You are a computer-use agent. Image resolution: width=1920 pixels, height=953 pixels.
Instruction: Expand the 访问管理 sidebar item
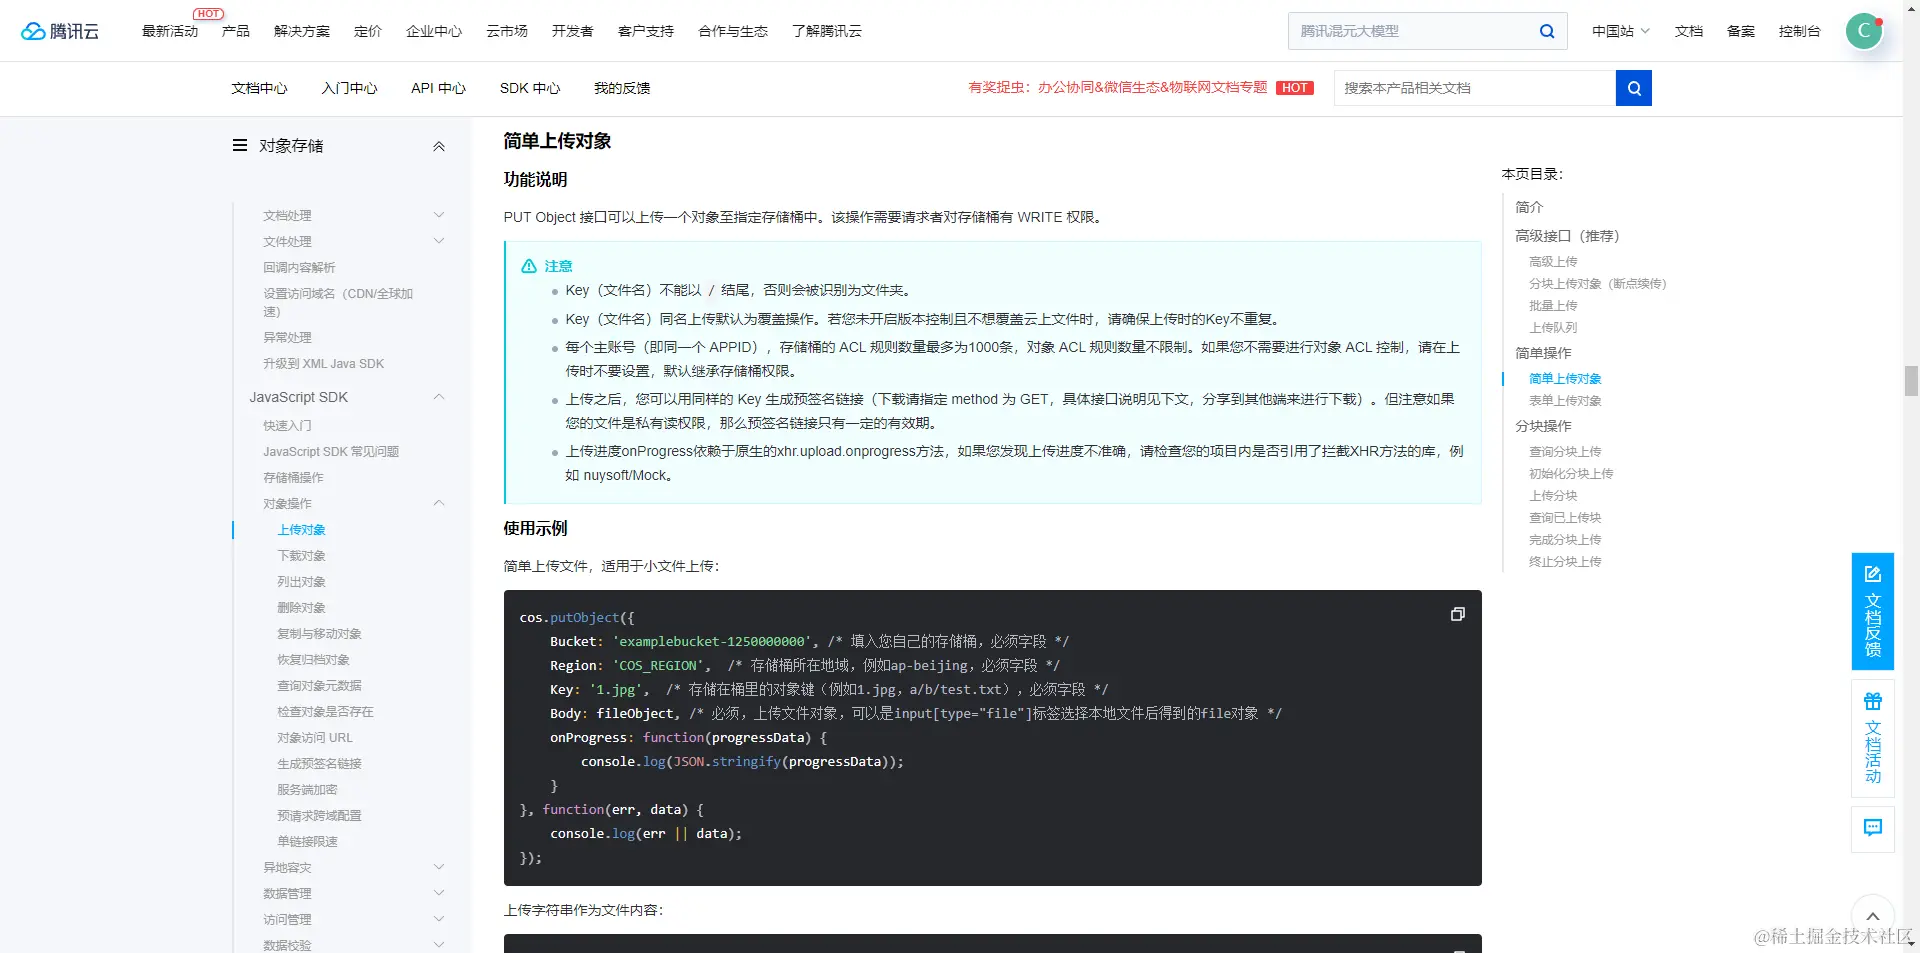(439, 919)
